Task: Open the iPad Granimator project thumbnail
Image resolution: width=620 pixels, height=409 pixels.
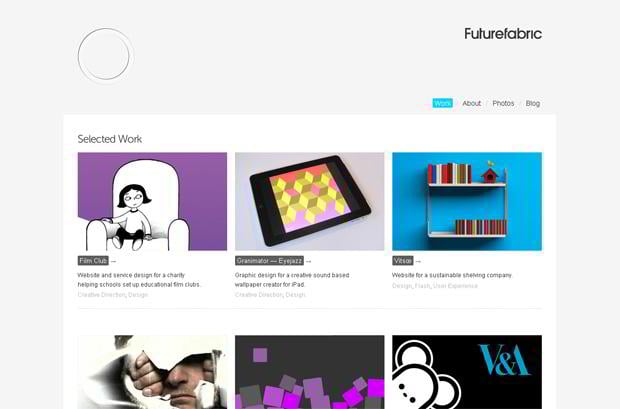Action: tap(309, 201)
